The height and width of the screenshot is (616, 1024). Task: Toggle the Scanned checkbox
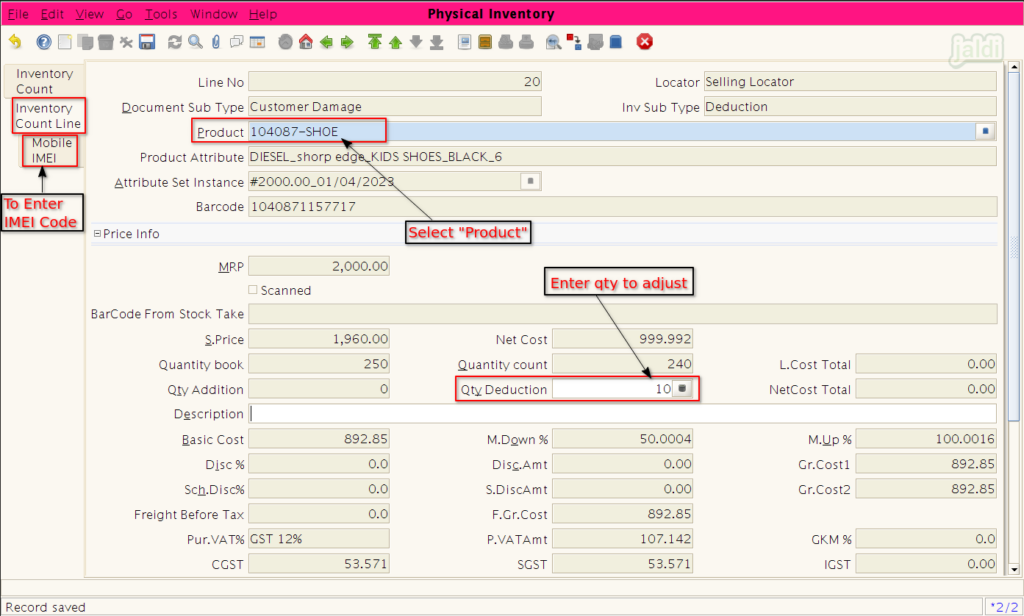[253, 290]
